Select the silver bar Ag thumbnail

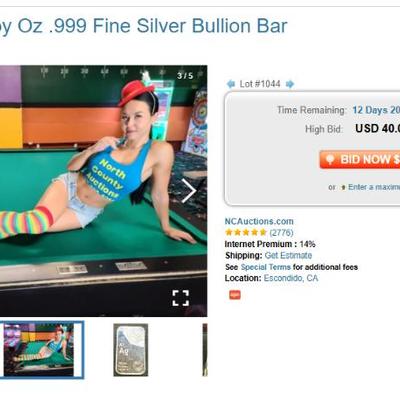click(130, 350)
